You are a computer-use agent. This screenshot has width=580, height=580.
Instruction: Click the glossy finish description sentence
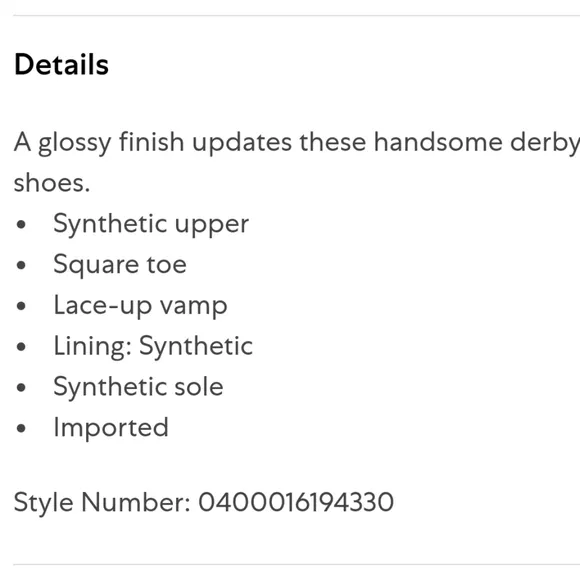pos(297,163)
